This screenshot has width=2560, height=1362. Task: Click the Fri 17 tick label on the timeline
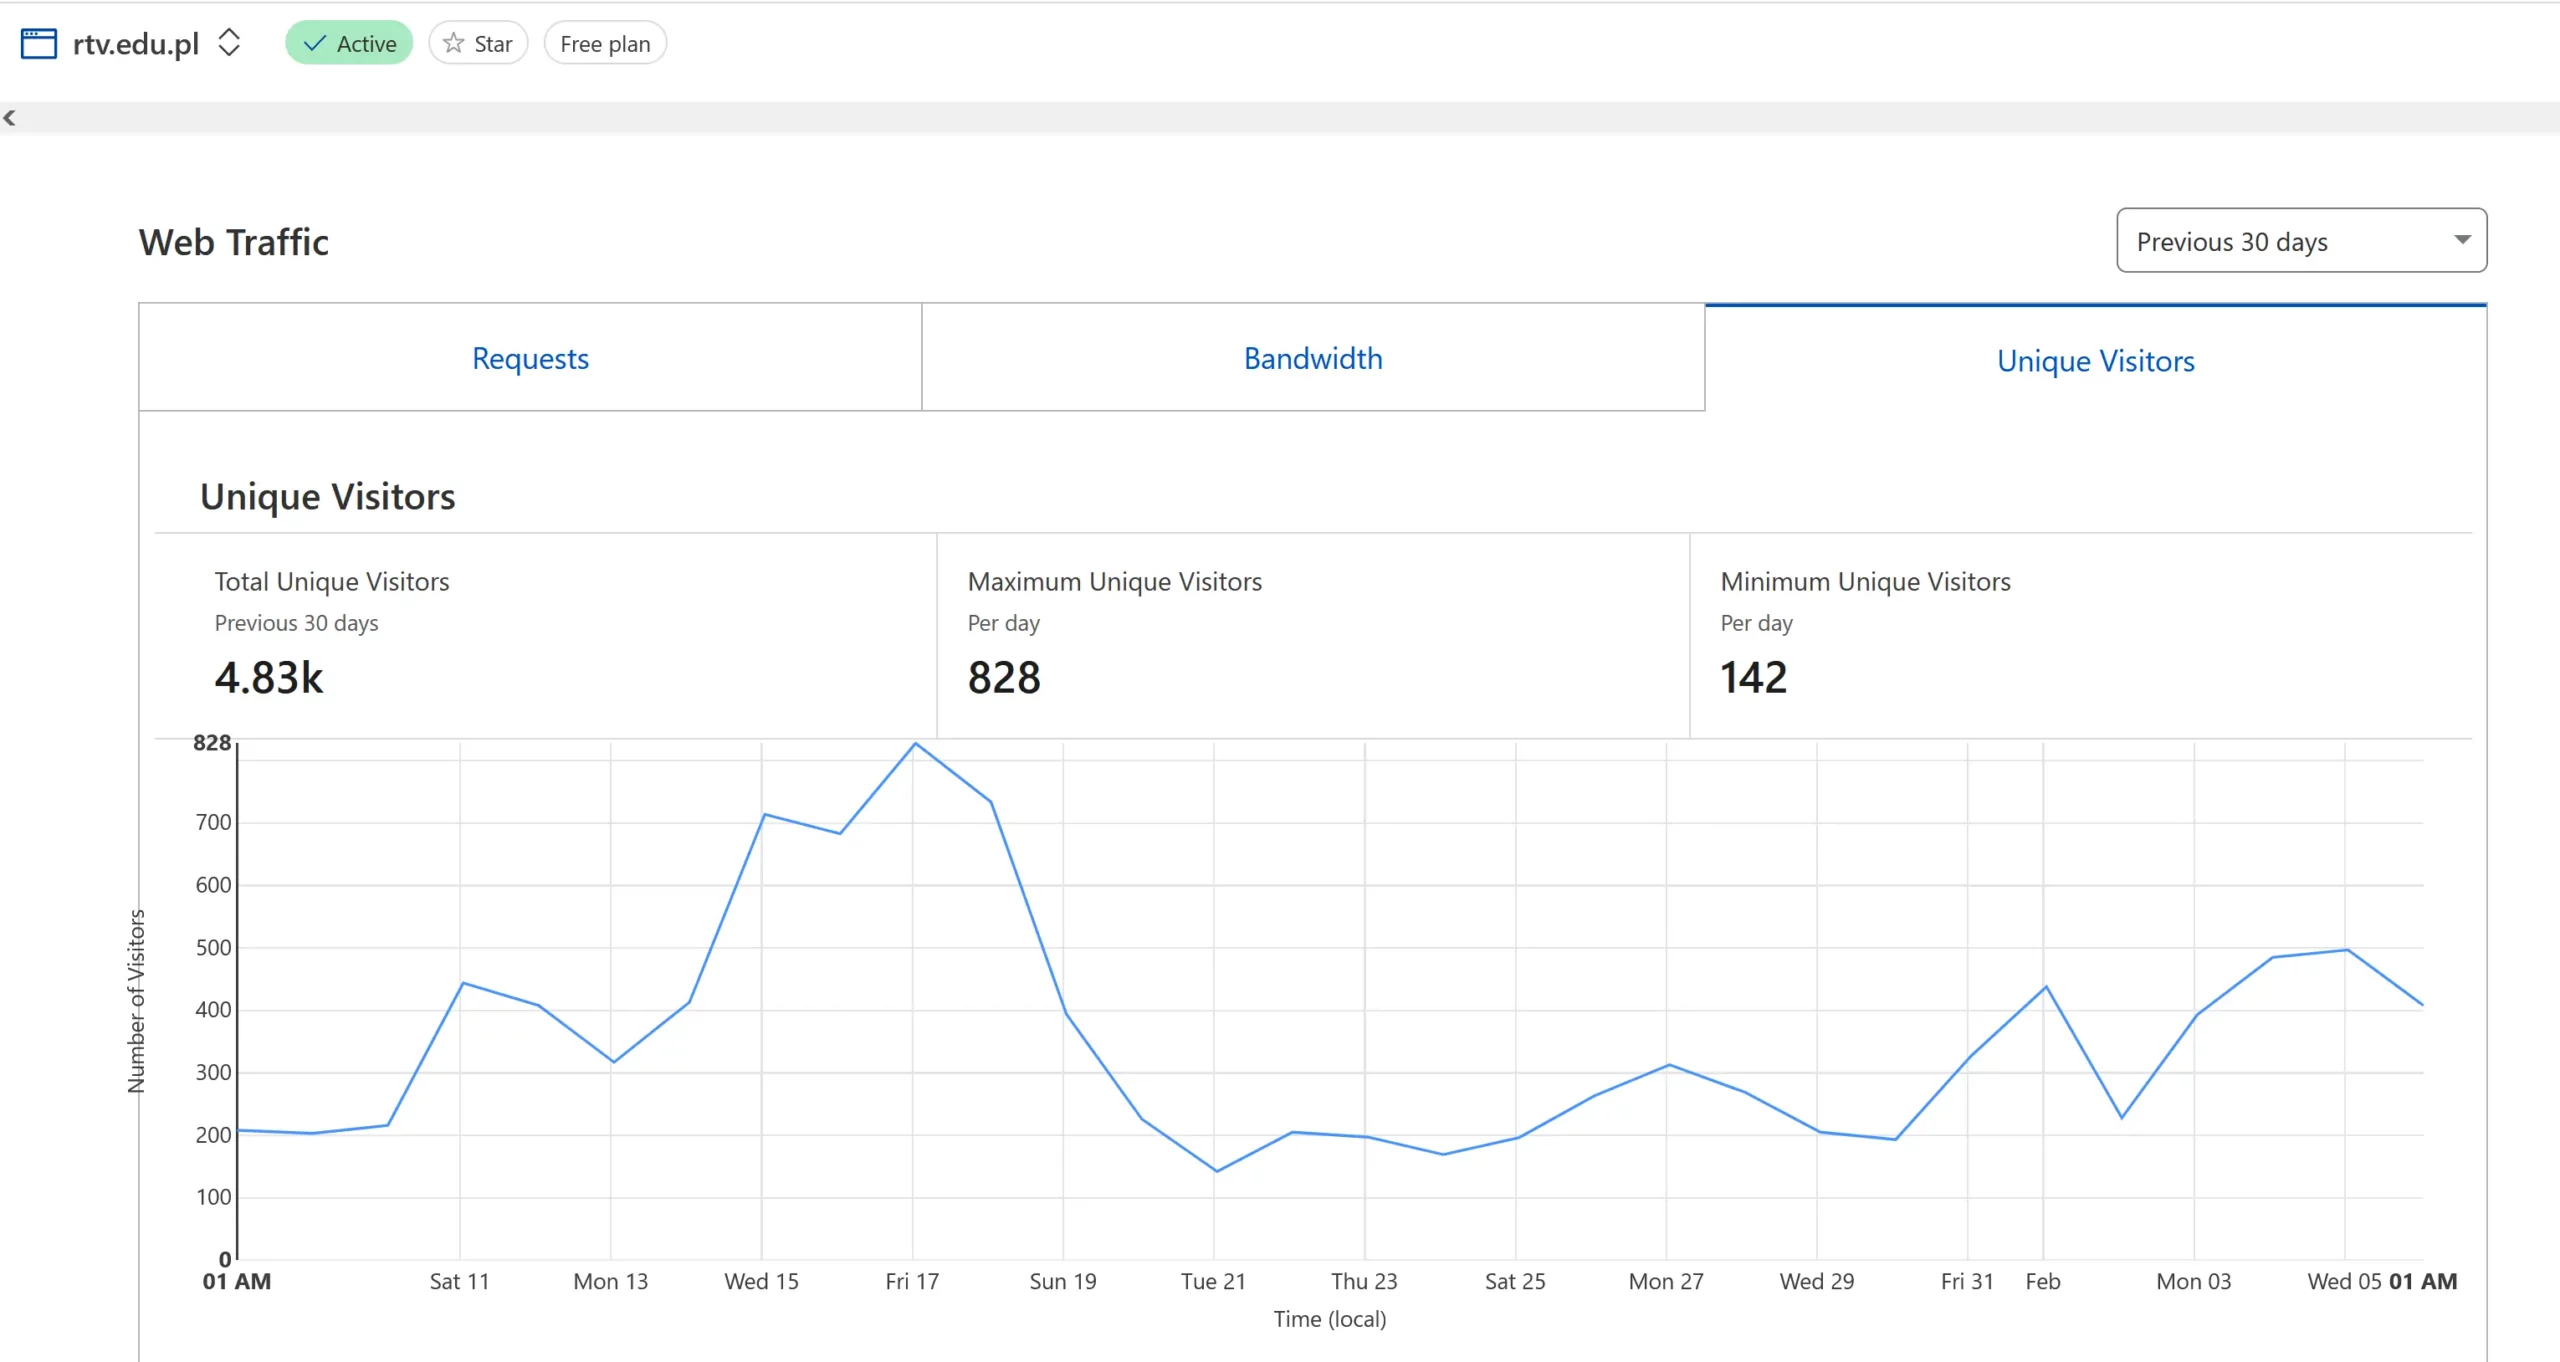click(912, 1281)
